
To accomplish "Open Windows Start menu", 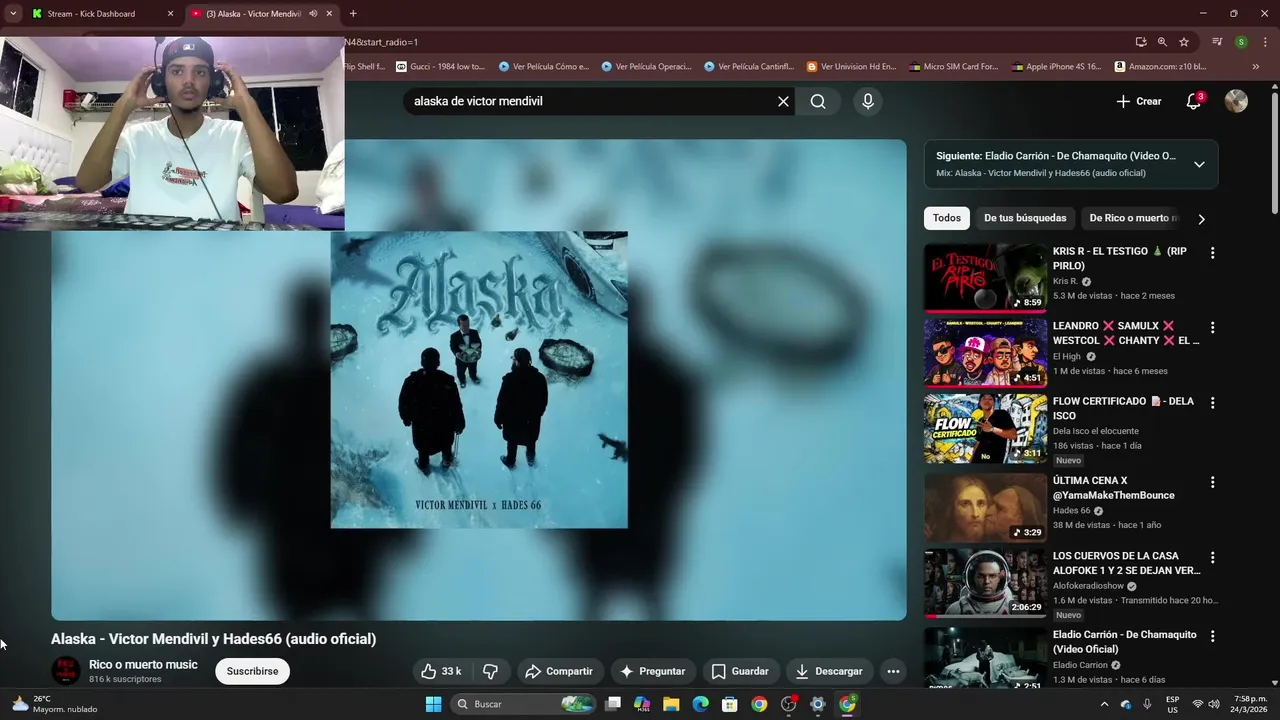I will (x=433, y=704).
